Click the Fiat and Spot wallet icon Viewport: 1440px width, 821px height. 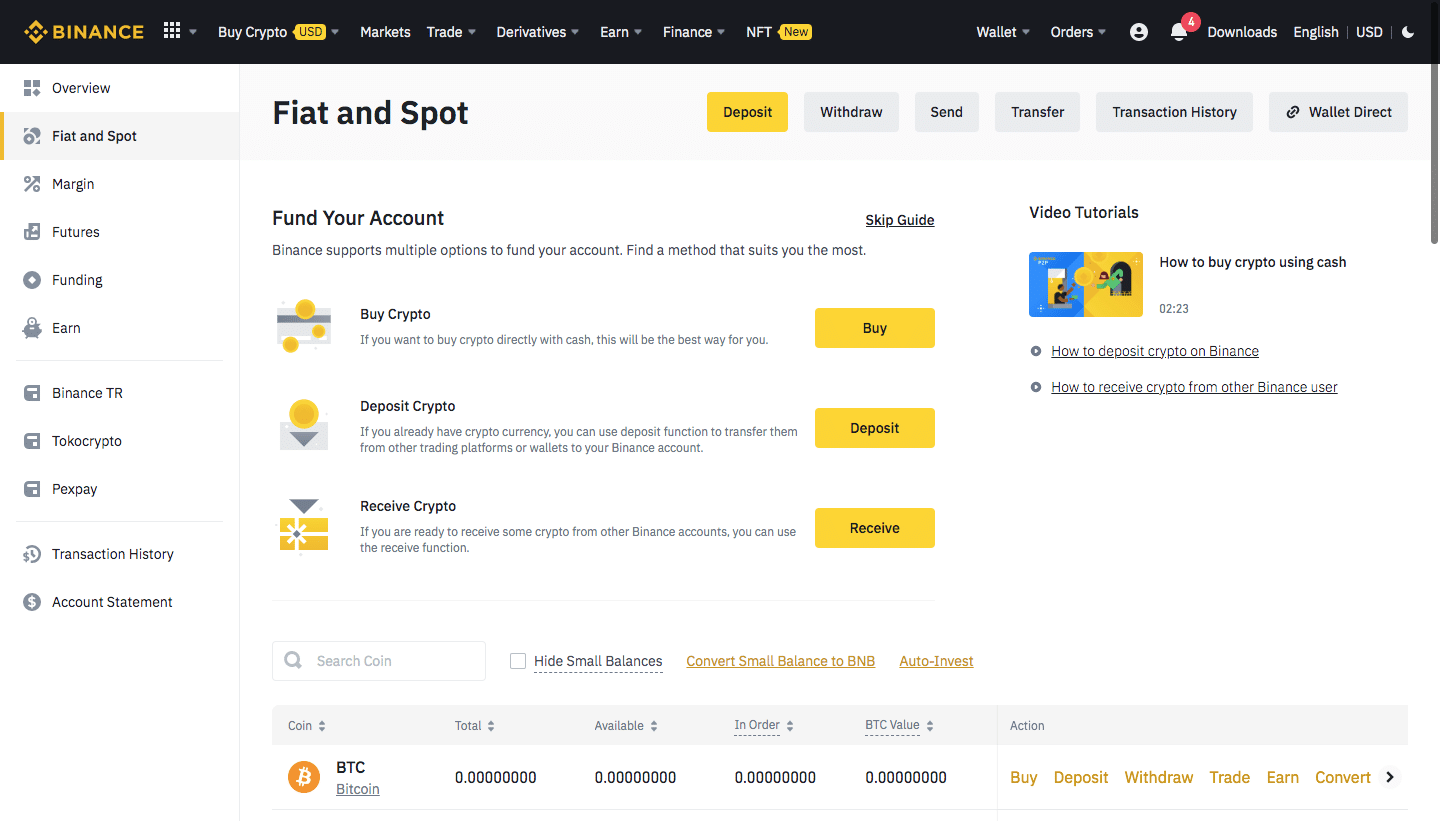(x=32, y=136)
